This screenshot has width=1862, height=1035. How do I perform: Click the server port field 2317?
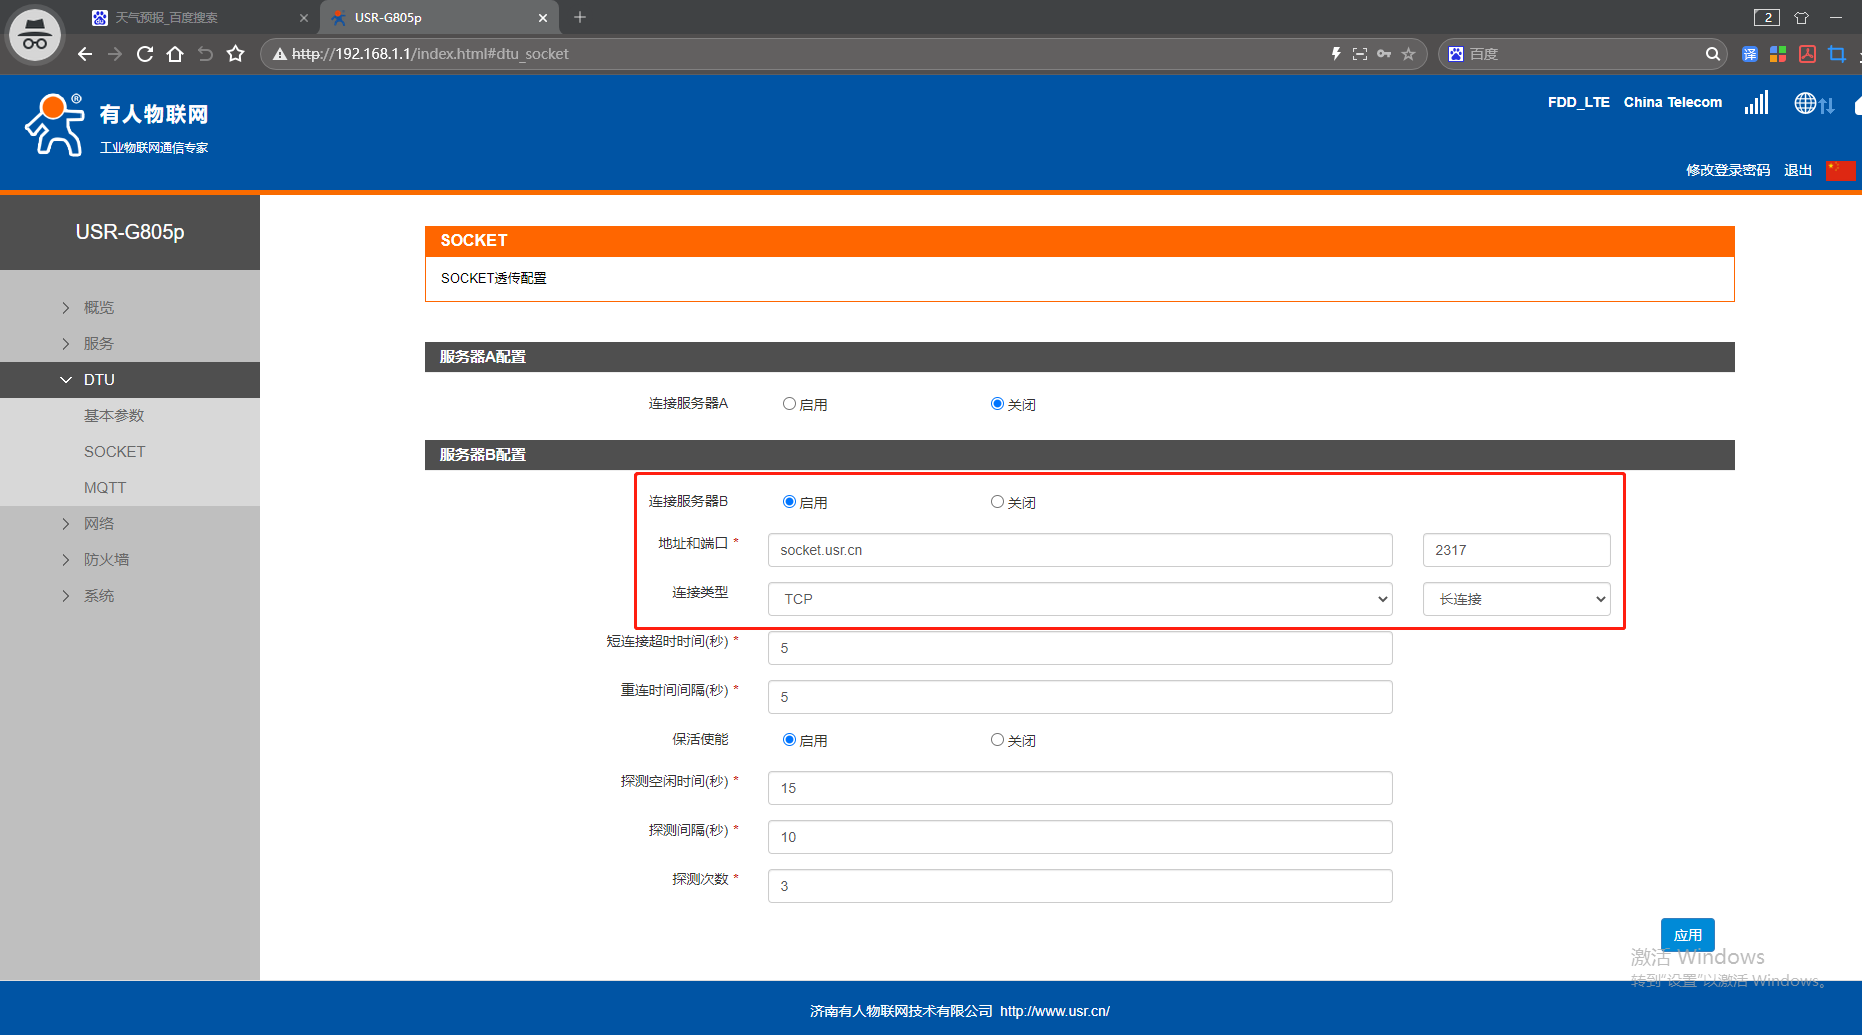coord(1516,550)
